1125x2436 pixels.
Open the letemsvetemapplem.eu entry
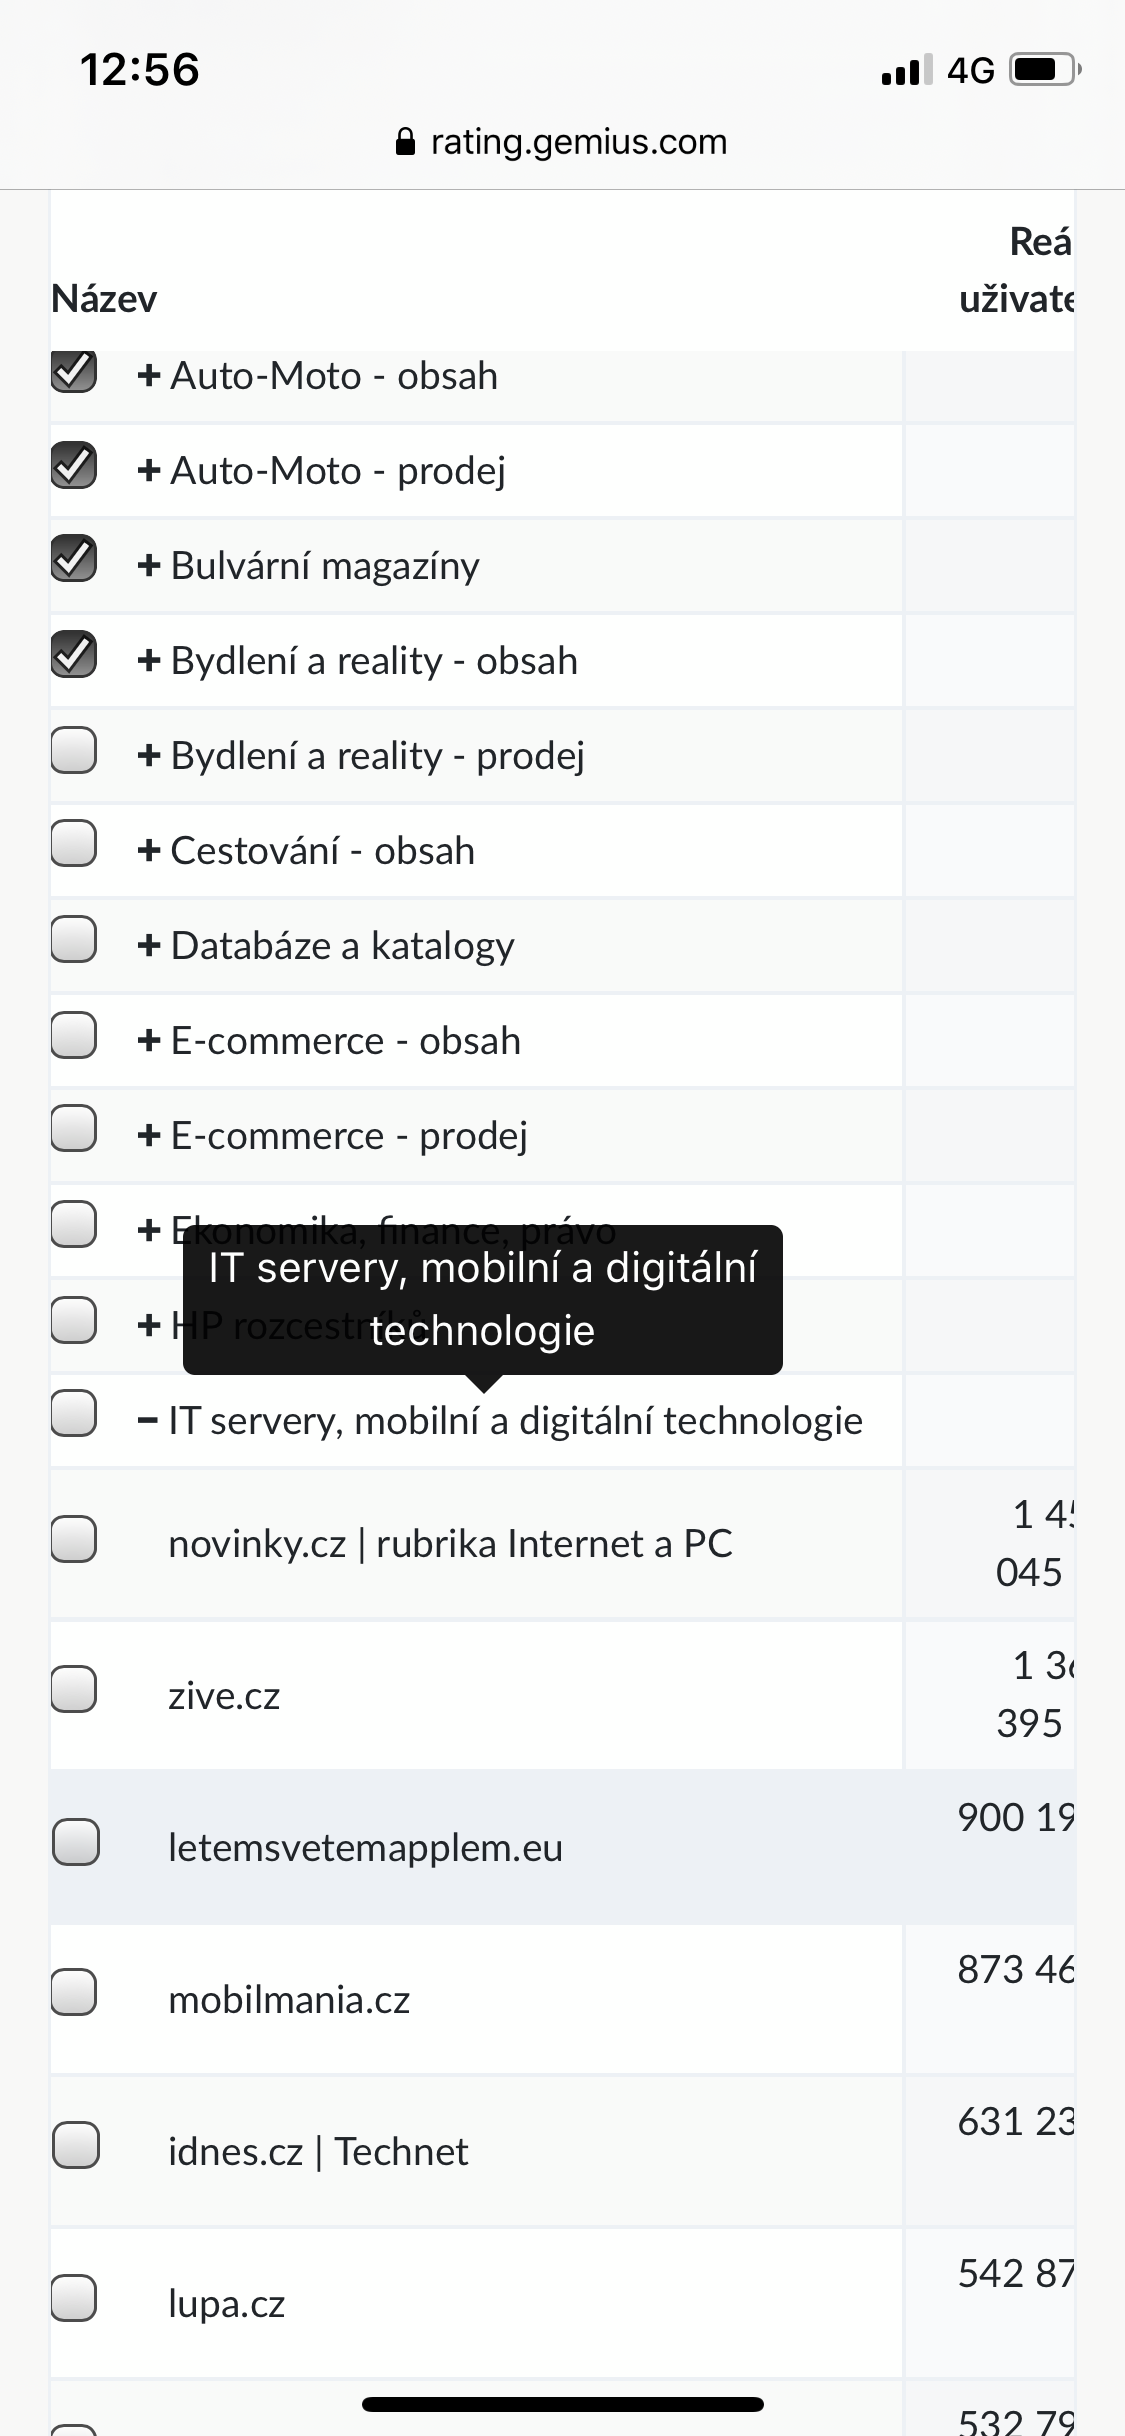click(365, 1848)
